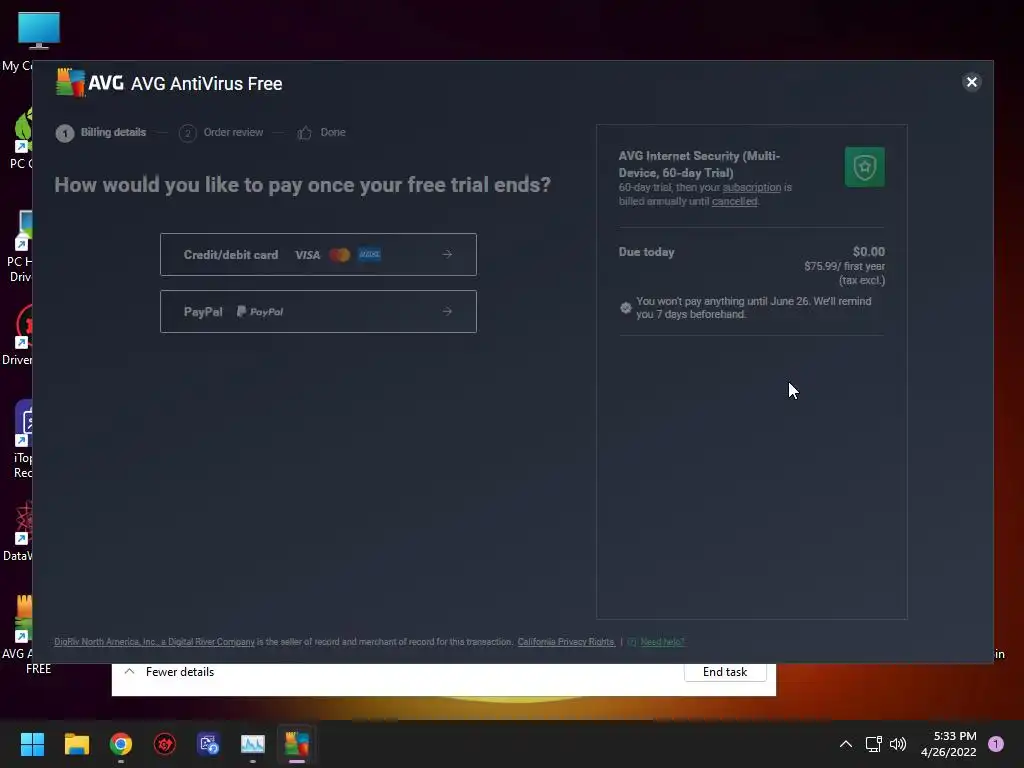1024x768 pixels.
Task: Select Order review step indicator
Action: coord(221,133)
